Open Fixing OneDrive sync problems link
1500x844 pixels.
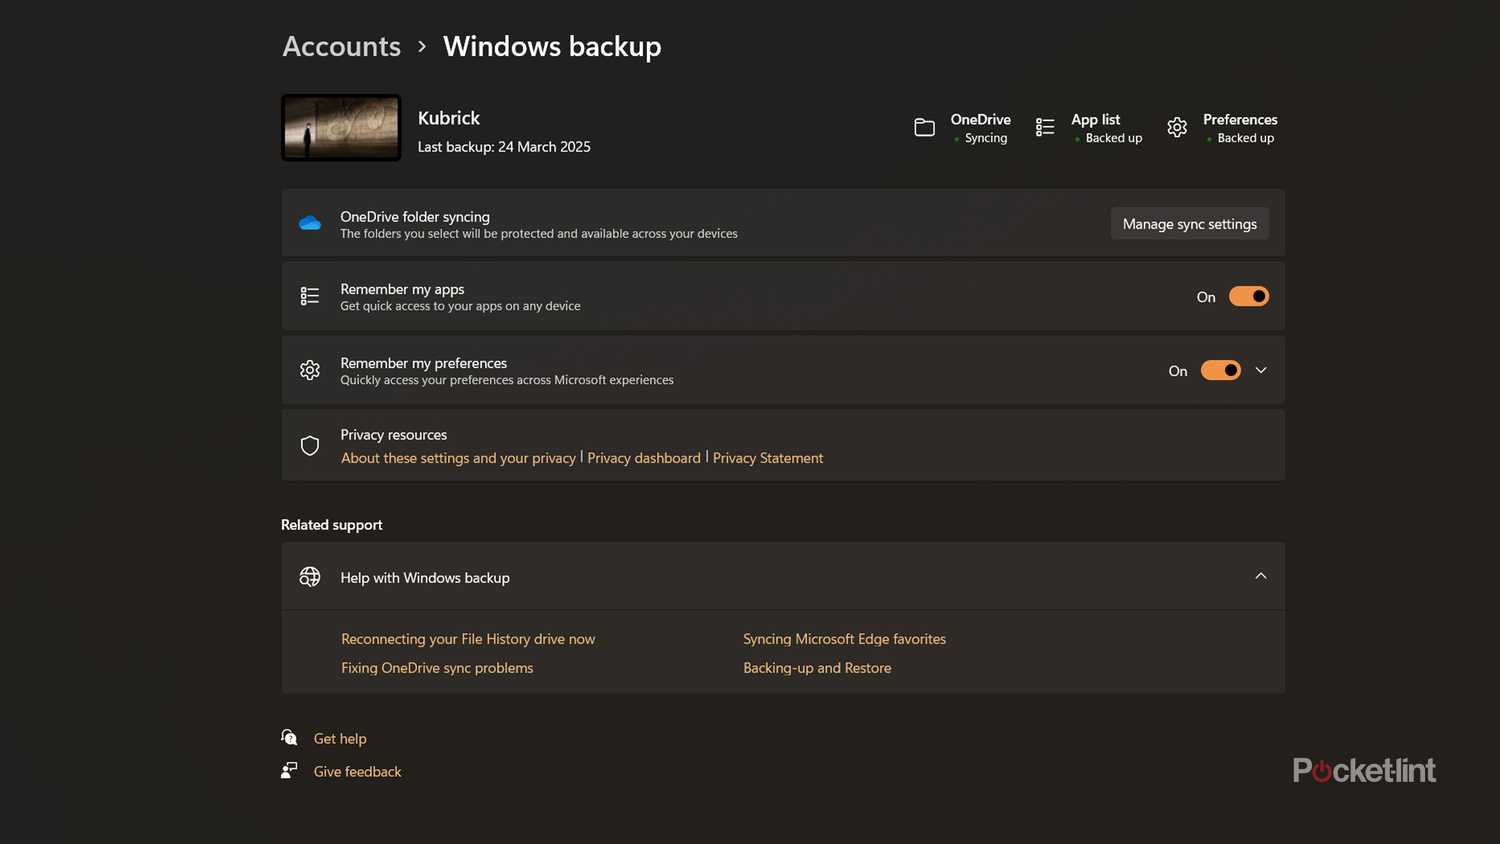click(437, 668)
